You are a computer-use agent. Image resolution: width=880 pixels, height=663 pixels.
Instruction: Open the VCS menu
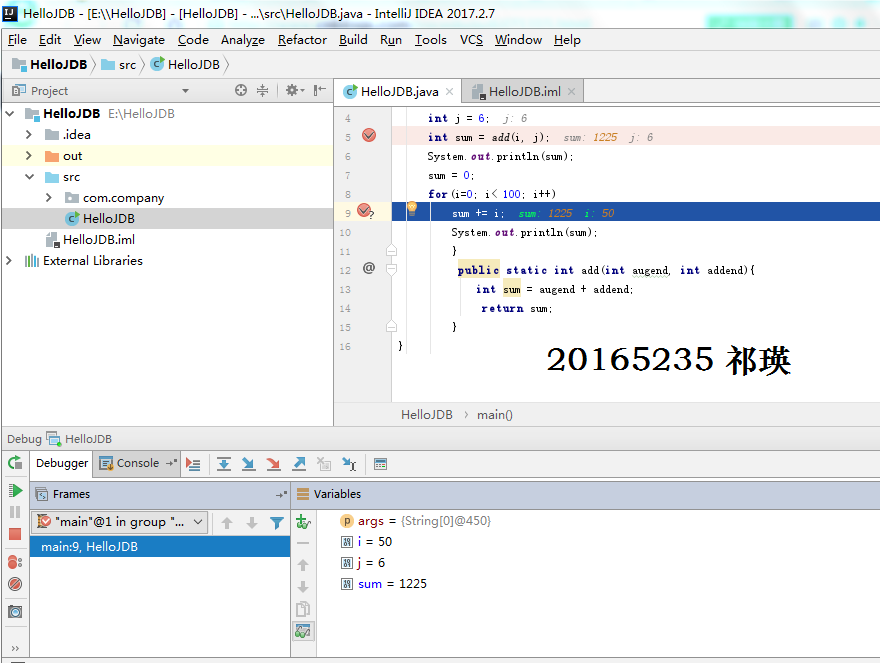click(471, 40)
